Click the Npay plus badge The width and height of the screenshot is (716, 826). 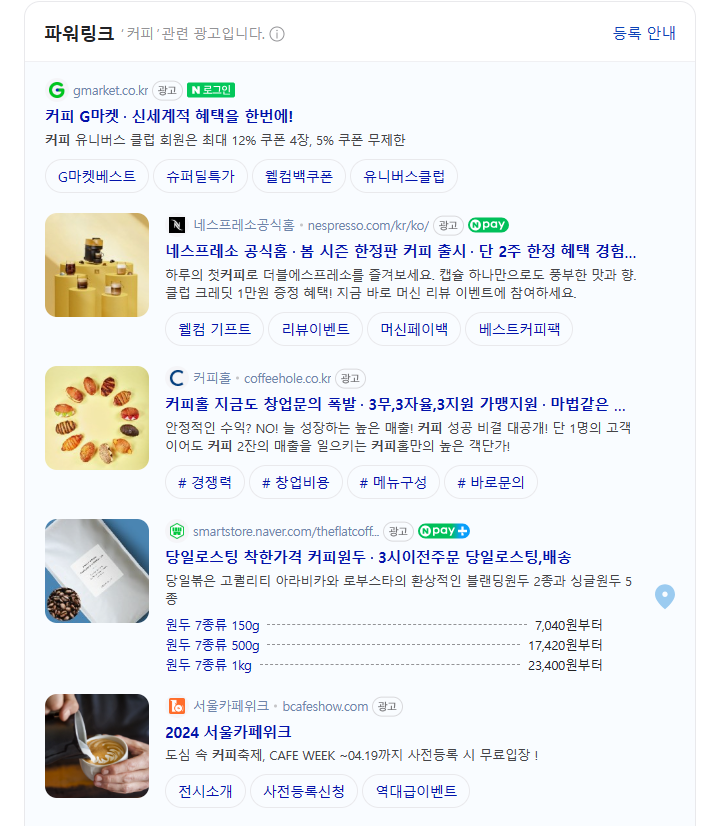click(444, 531)
